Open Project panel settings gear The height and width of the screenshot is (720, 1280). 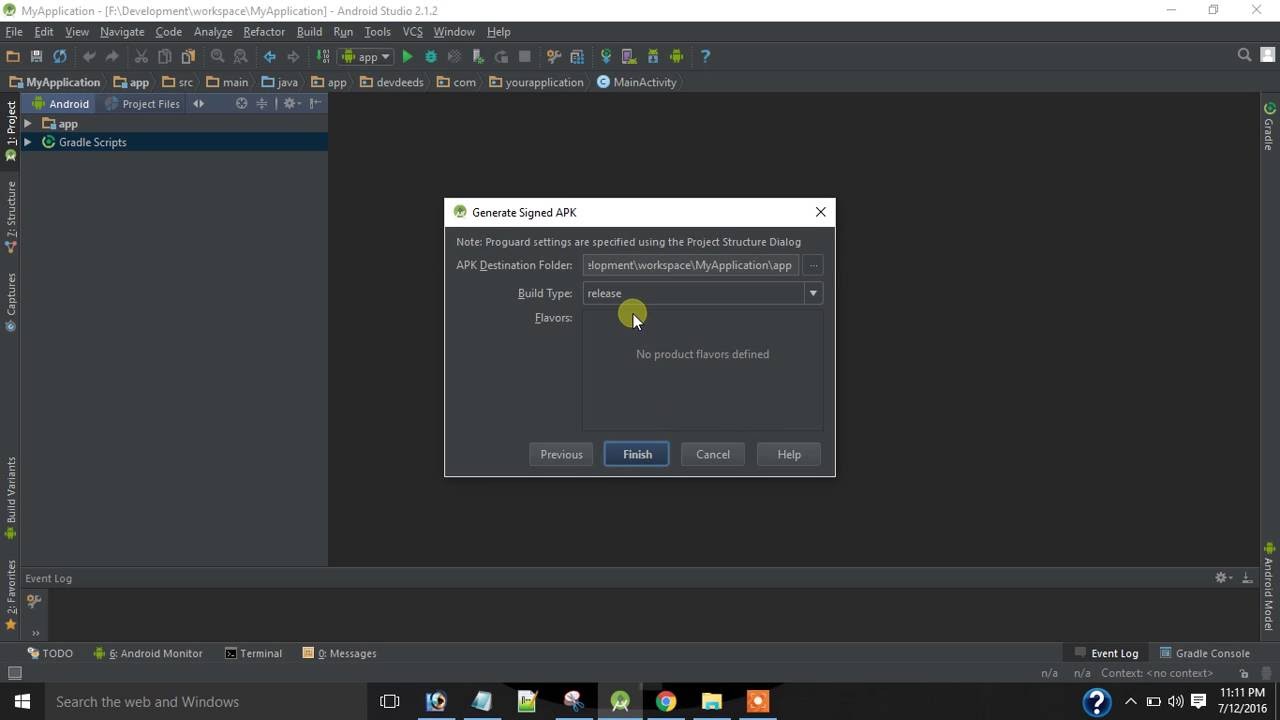(290, 104)
